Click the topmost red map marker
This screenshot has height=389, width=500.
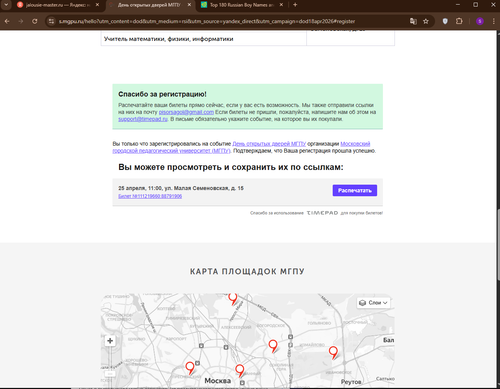[x=233, y=298]
